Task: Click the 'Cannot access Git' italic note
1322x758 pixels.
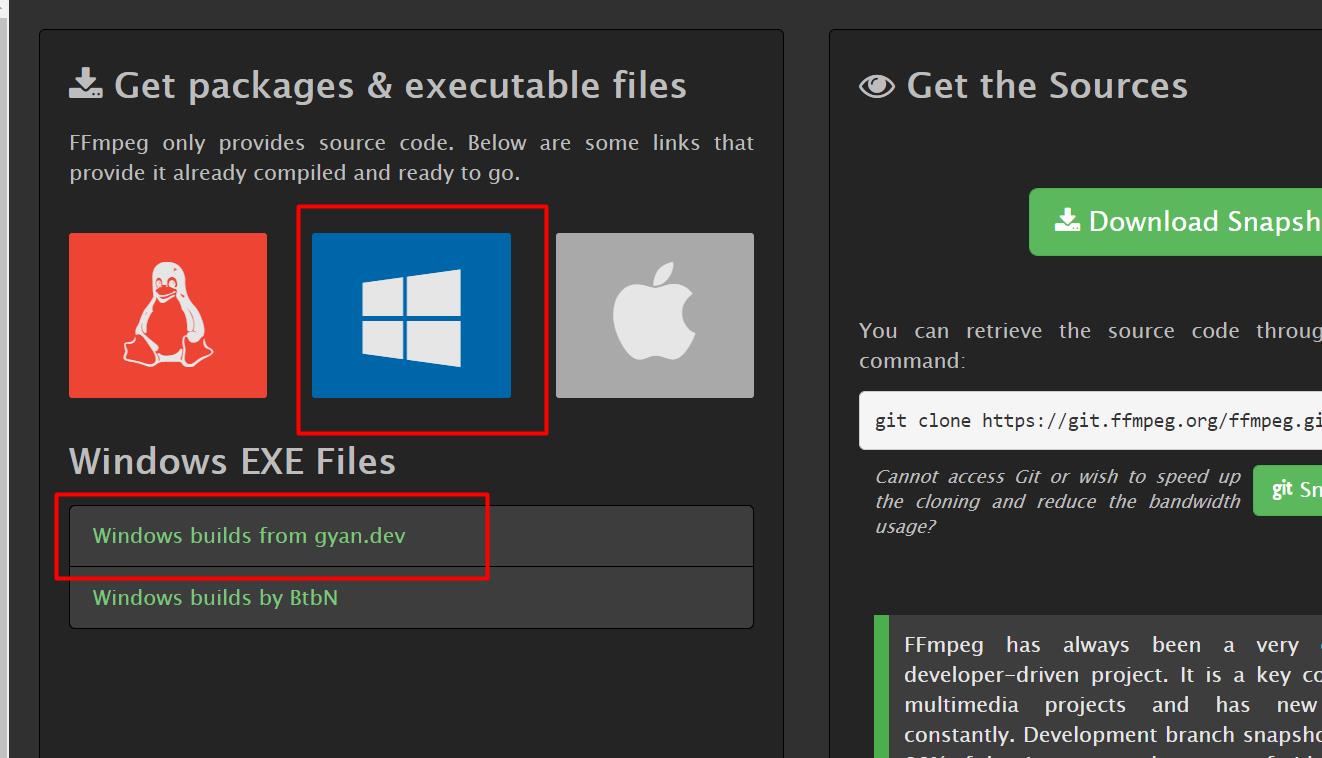Action: click(1057, 501)
